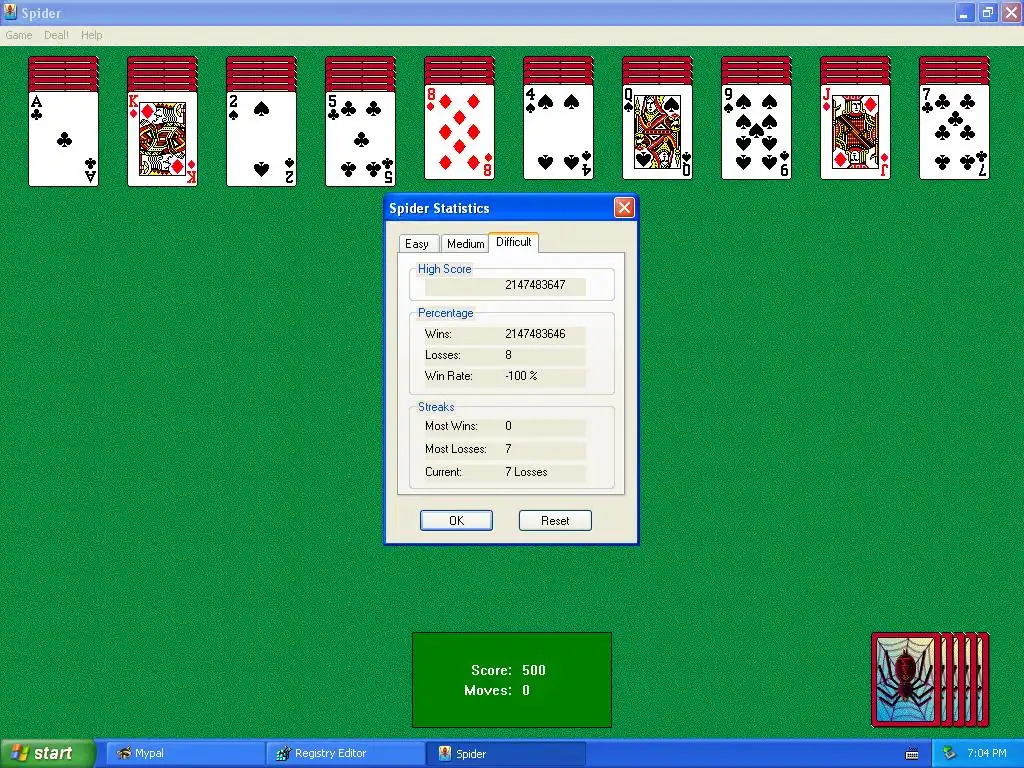Close the Spider main window

[x=1011, y=12]
